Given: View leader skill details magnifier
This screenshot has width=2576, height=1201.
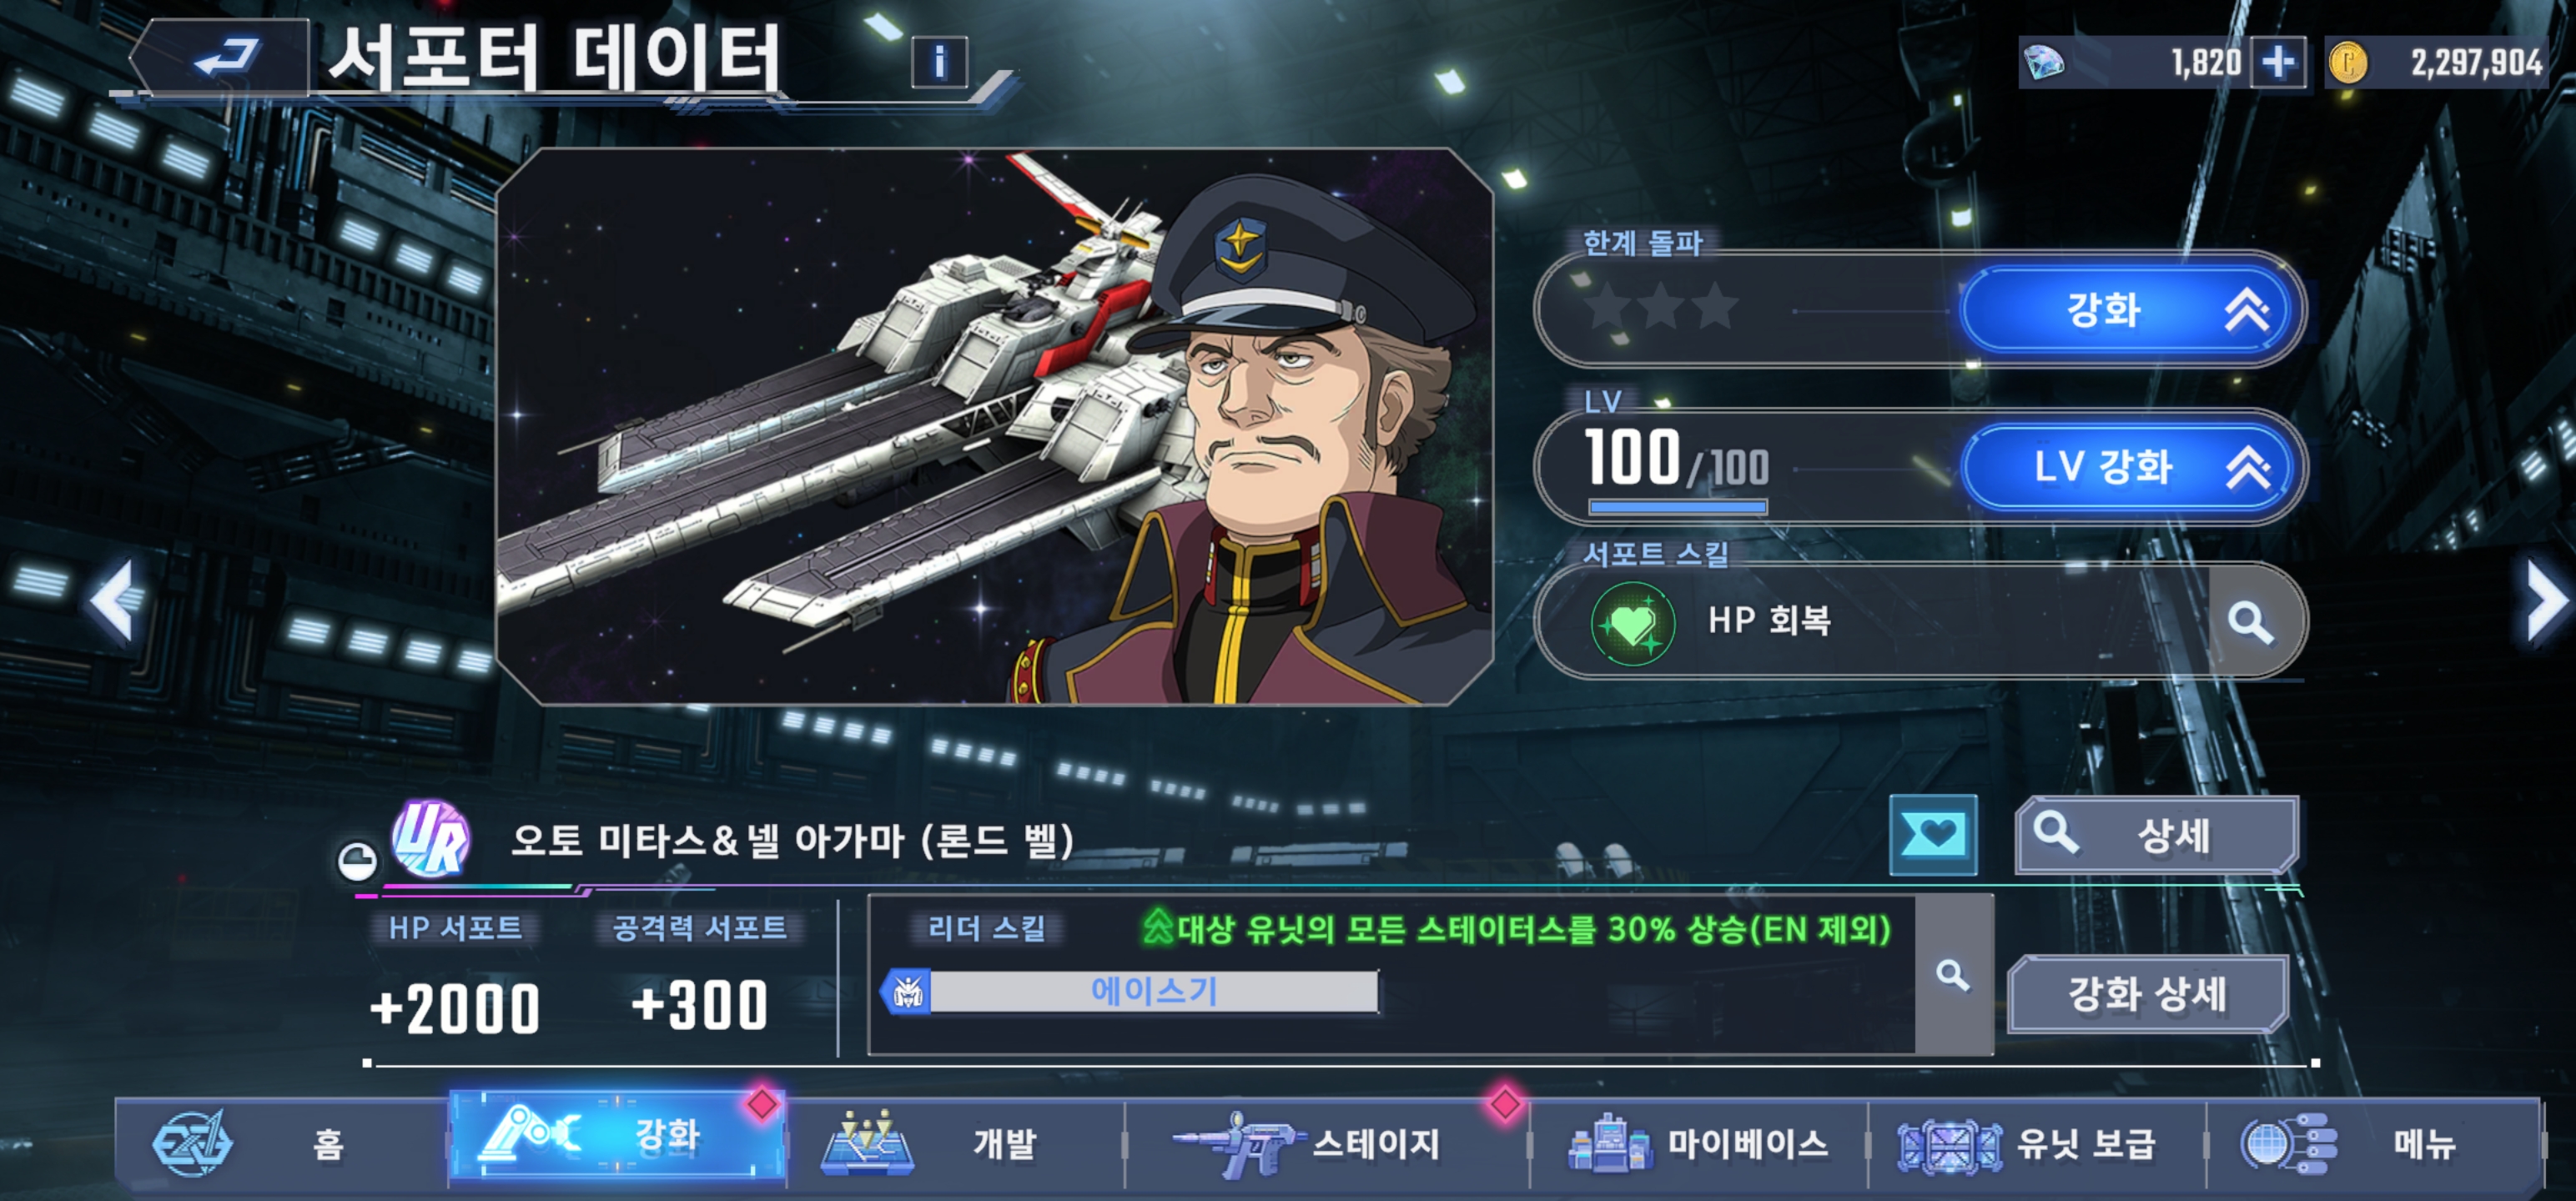Looking at the screenshot, I should coord(1952,975).
